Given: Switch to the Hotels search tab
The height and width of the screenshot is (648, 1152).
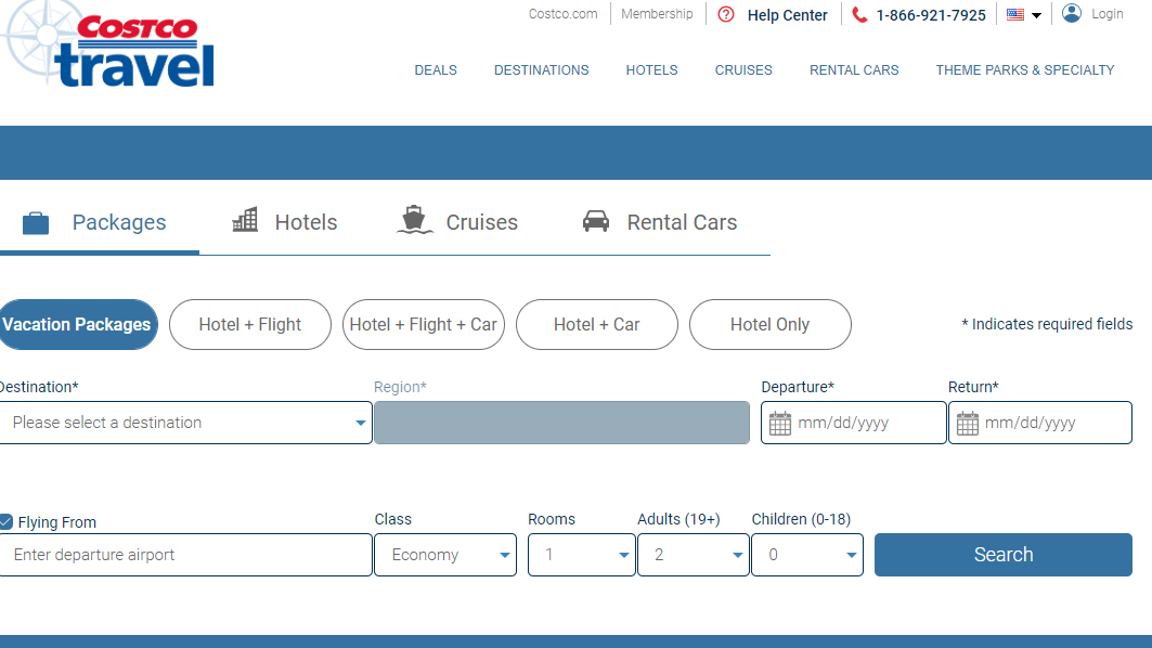Looking at the screenshot, I should coord(285,222).
